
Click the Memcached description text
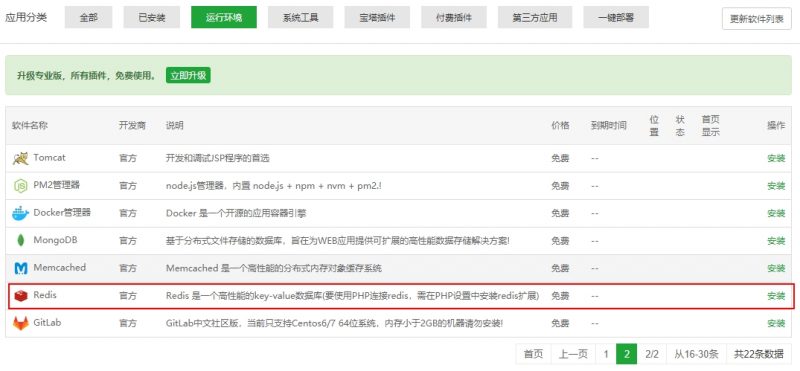274,268
